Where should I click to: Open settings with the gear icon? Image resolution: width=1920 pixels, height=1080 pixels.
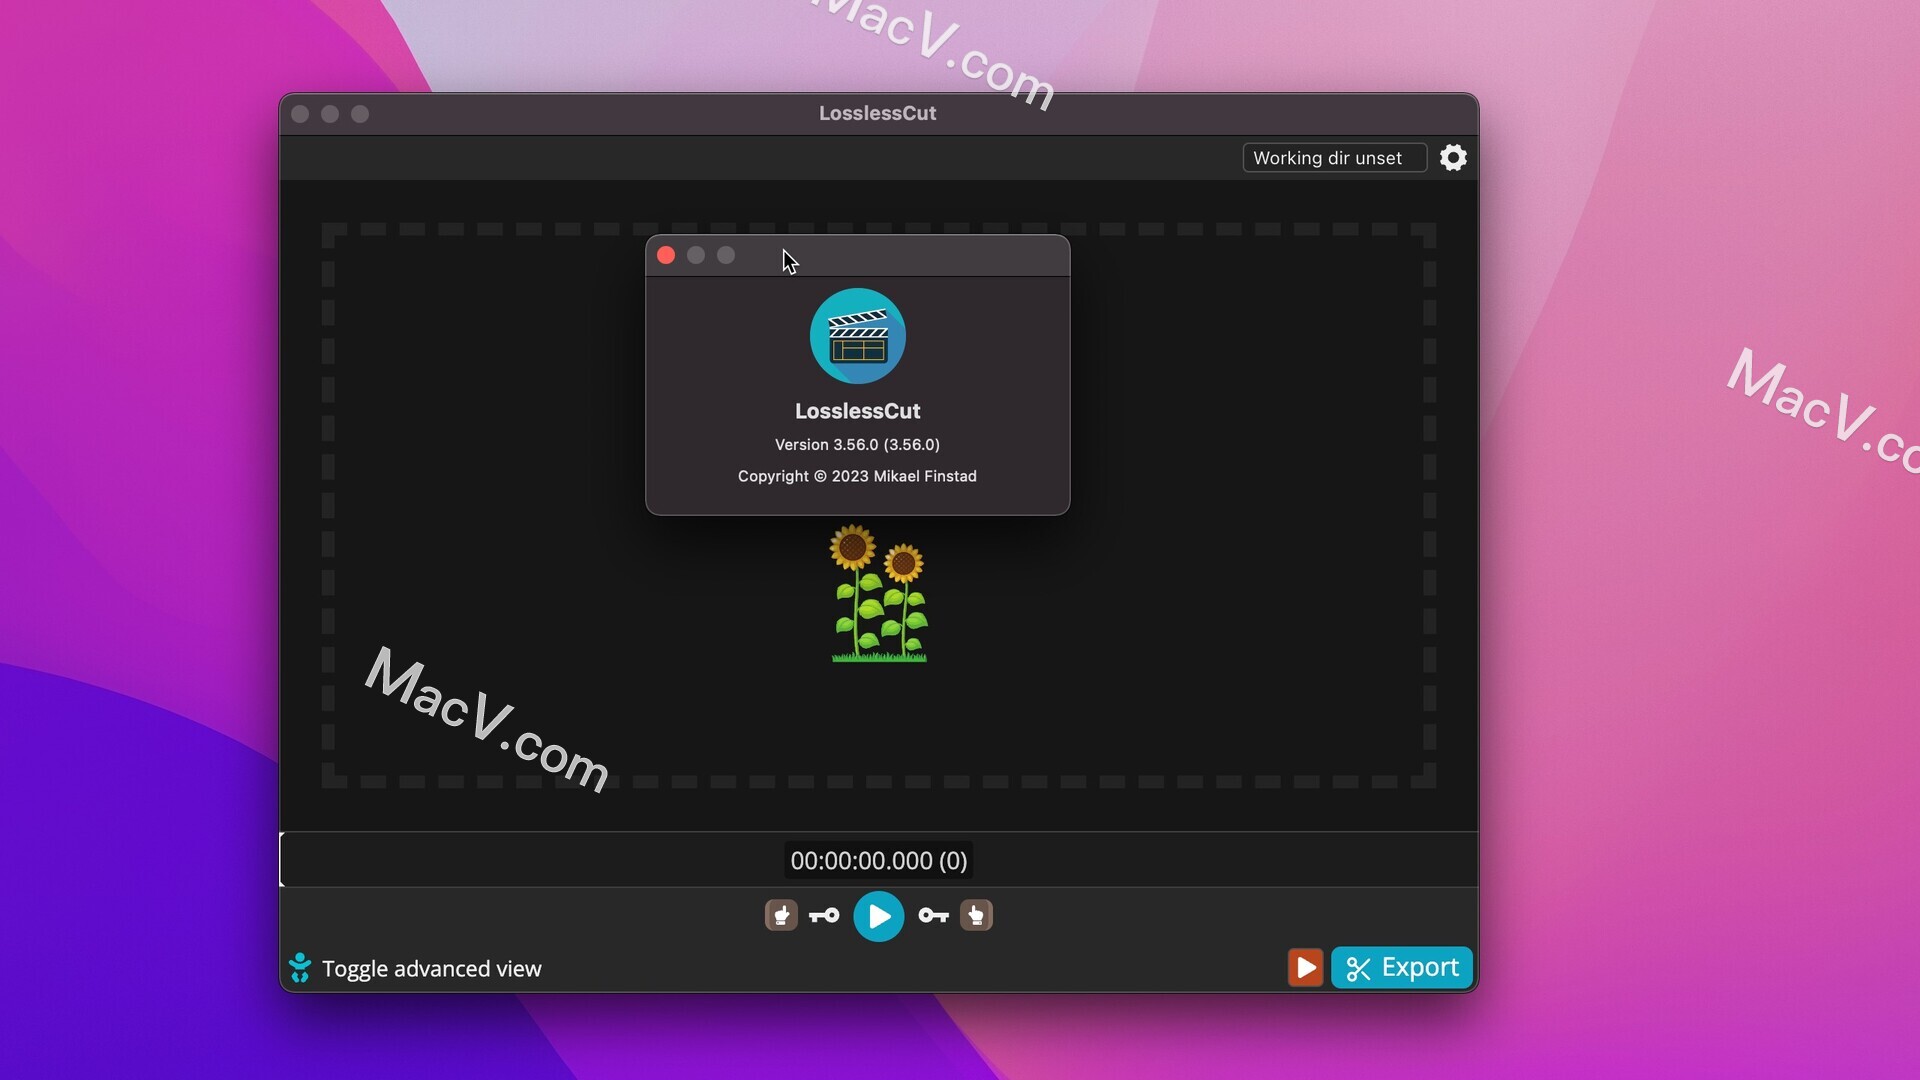click(1453, 158)
